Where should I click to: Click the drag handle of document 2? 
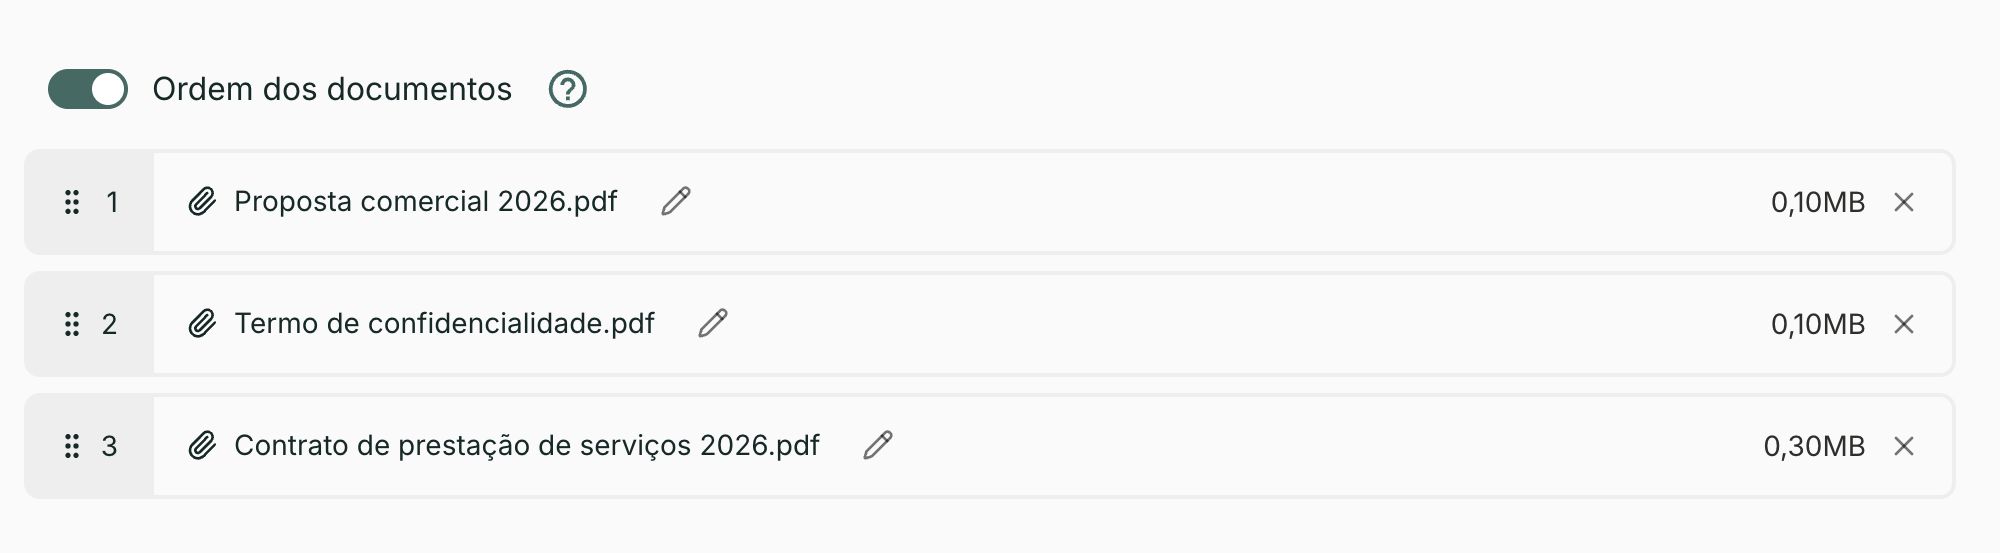click(72, 324)
